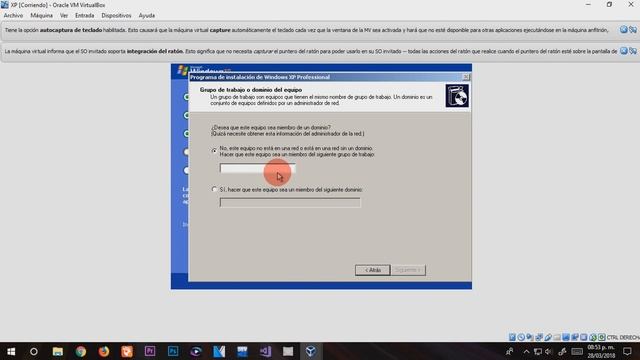The width and height of the screenshot is (640, 360).
Task: Click the network icon in the system tray
Action: 538,351
